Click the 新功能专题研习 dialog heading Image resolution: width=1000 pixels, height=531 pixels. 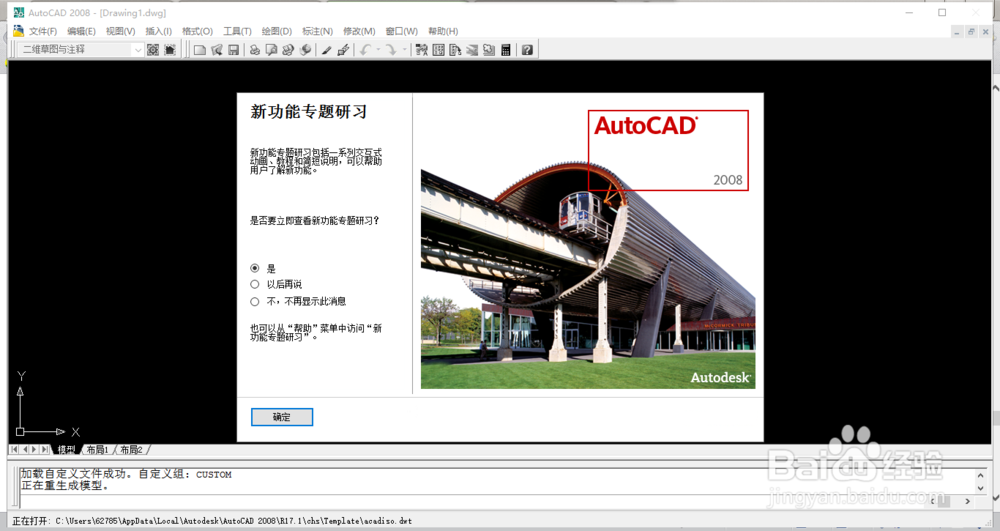pyautogui.click(x=309, y=112)
